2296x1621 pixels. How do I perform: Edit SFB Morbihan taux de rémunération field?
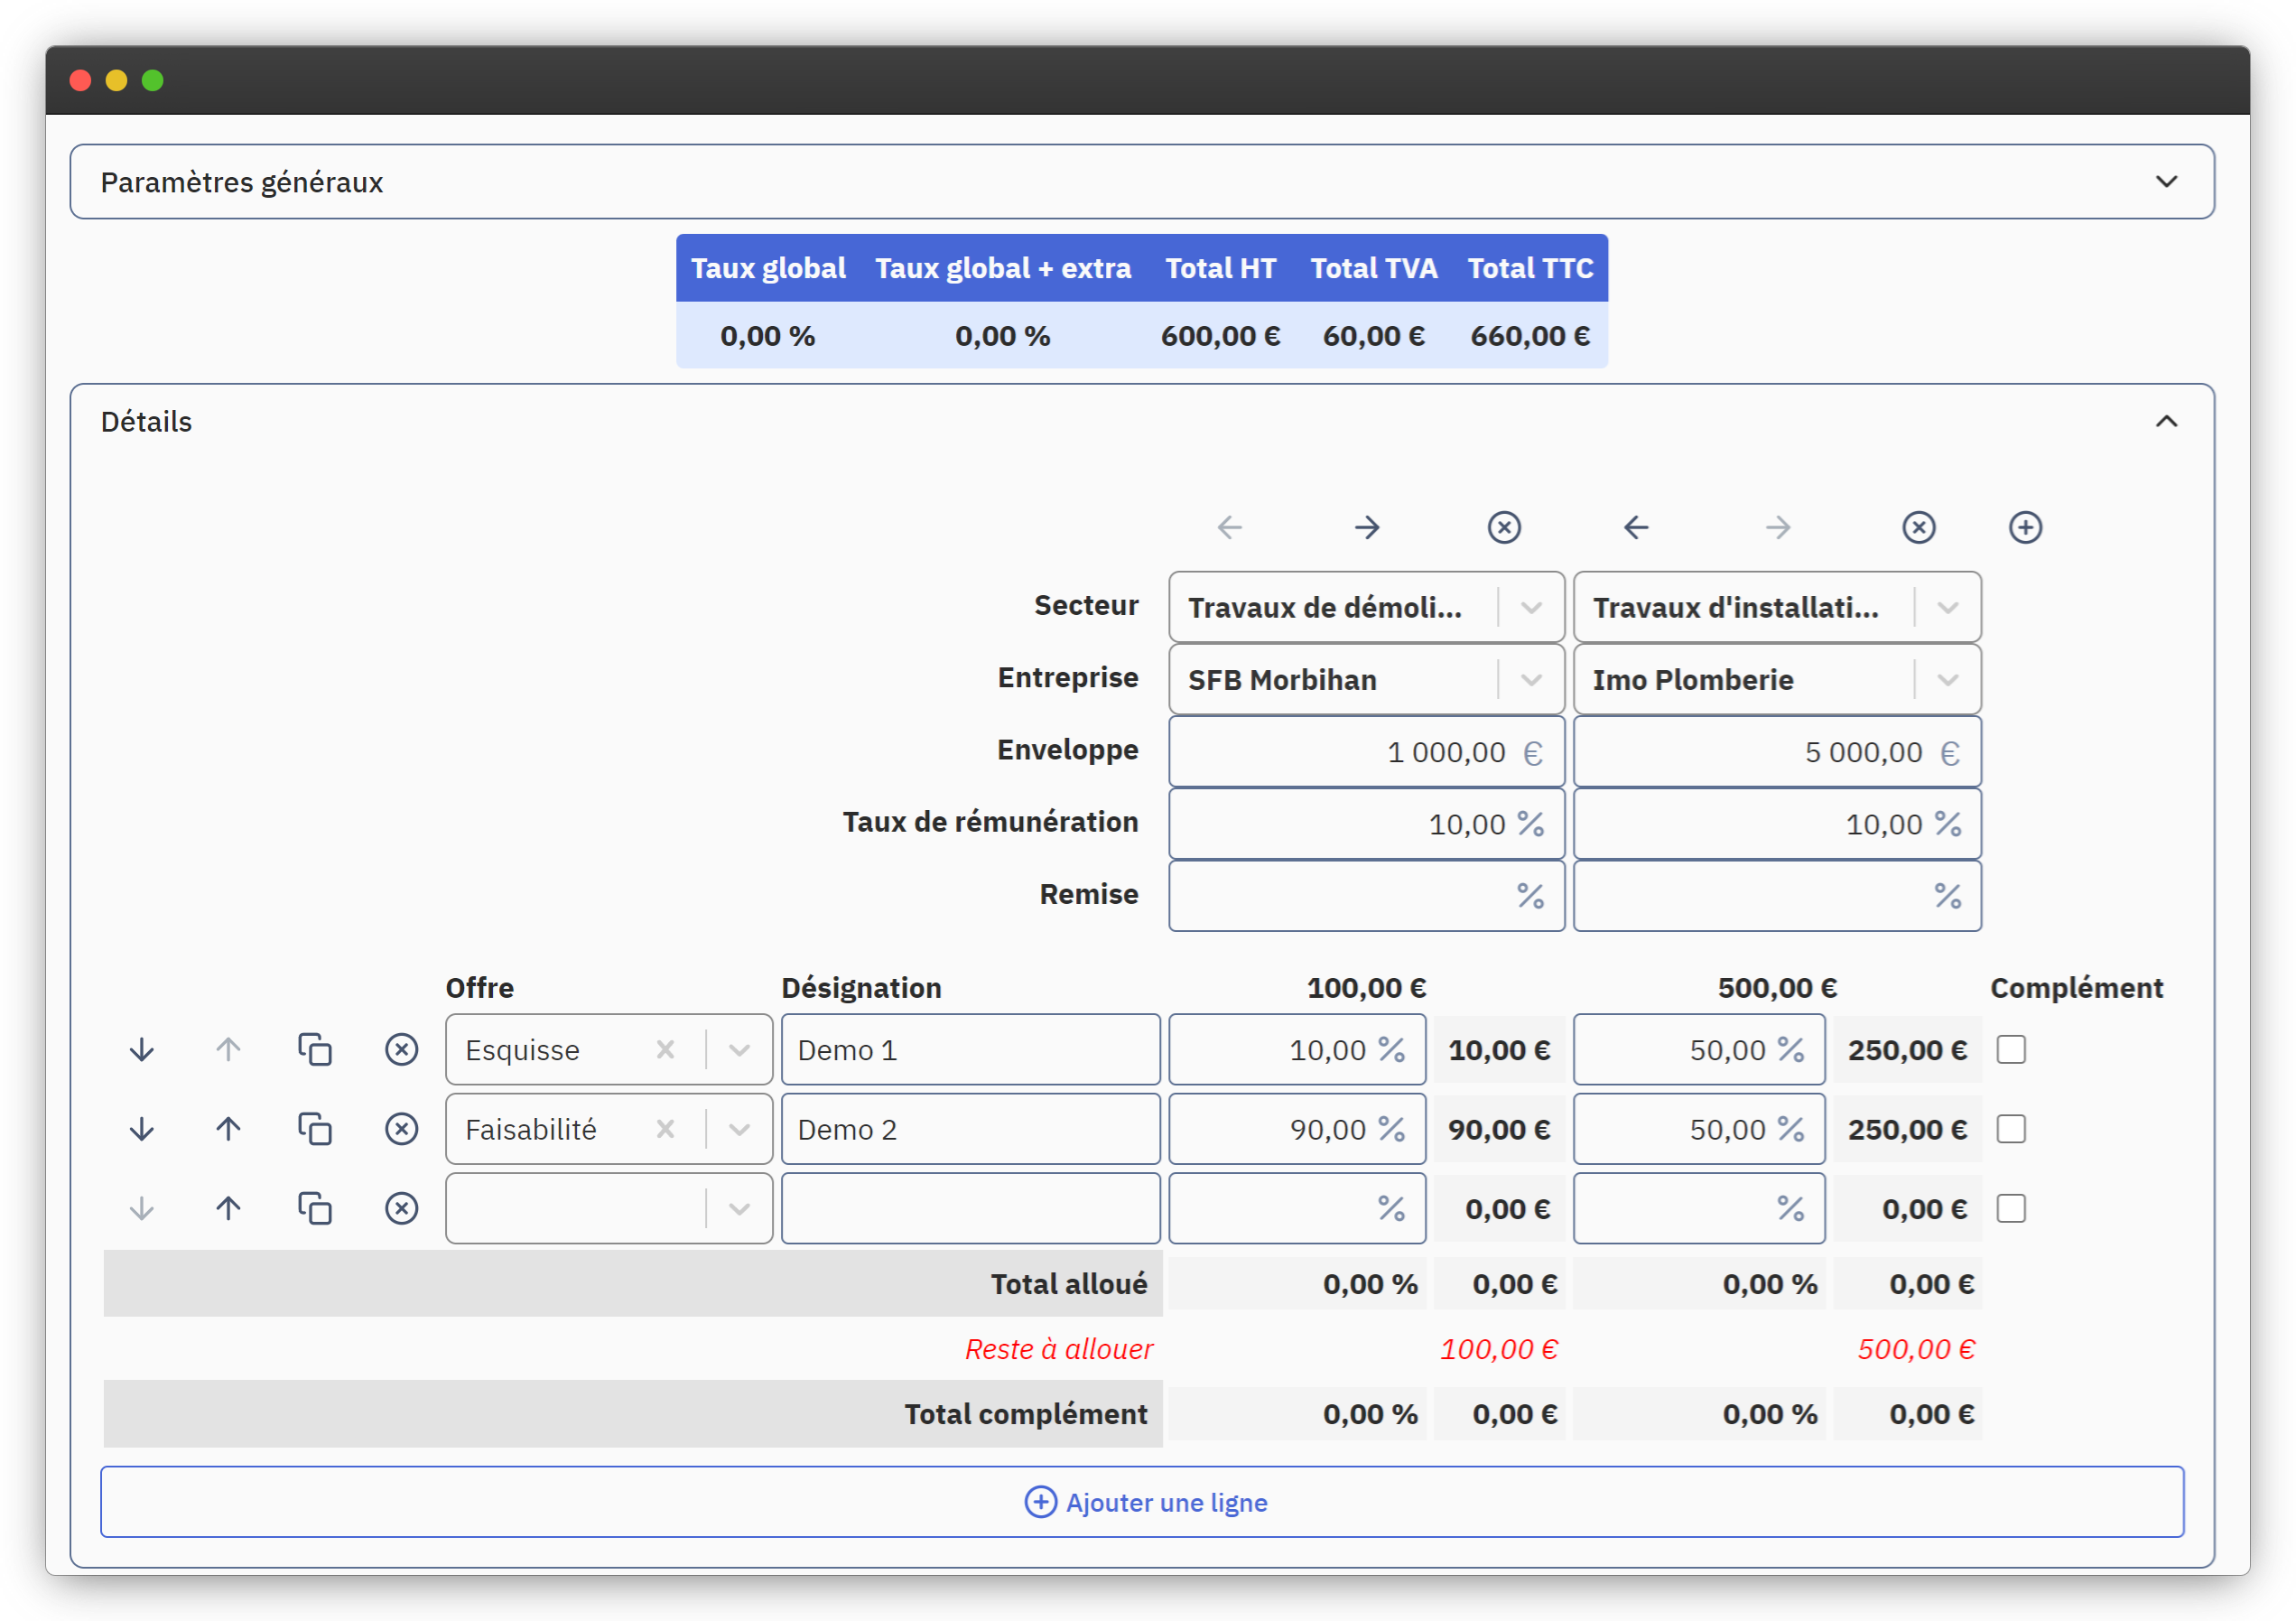1366,823
